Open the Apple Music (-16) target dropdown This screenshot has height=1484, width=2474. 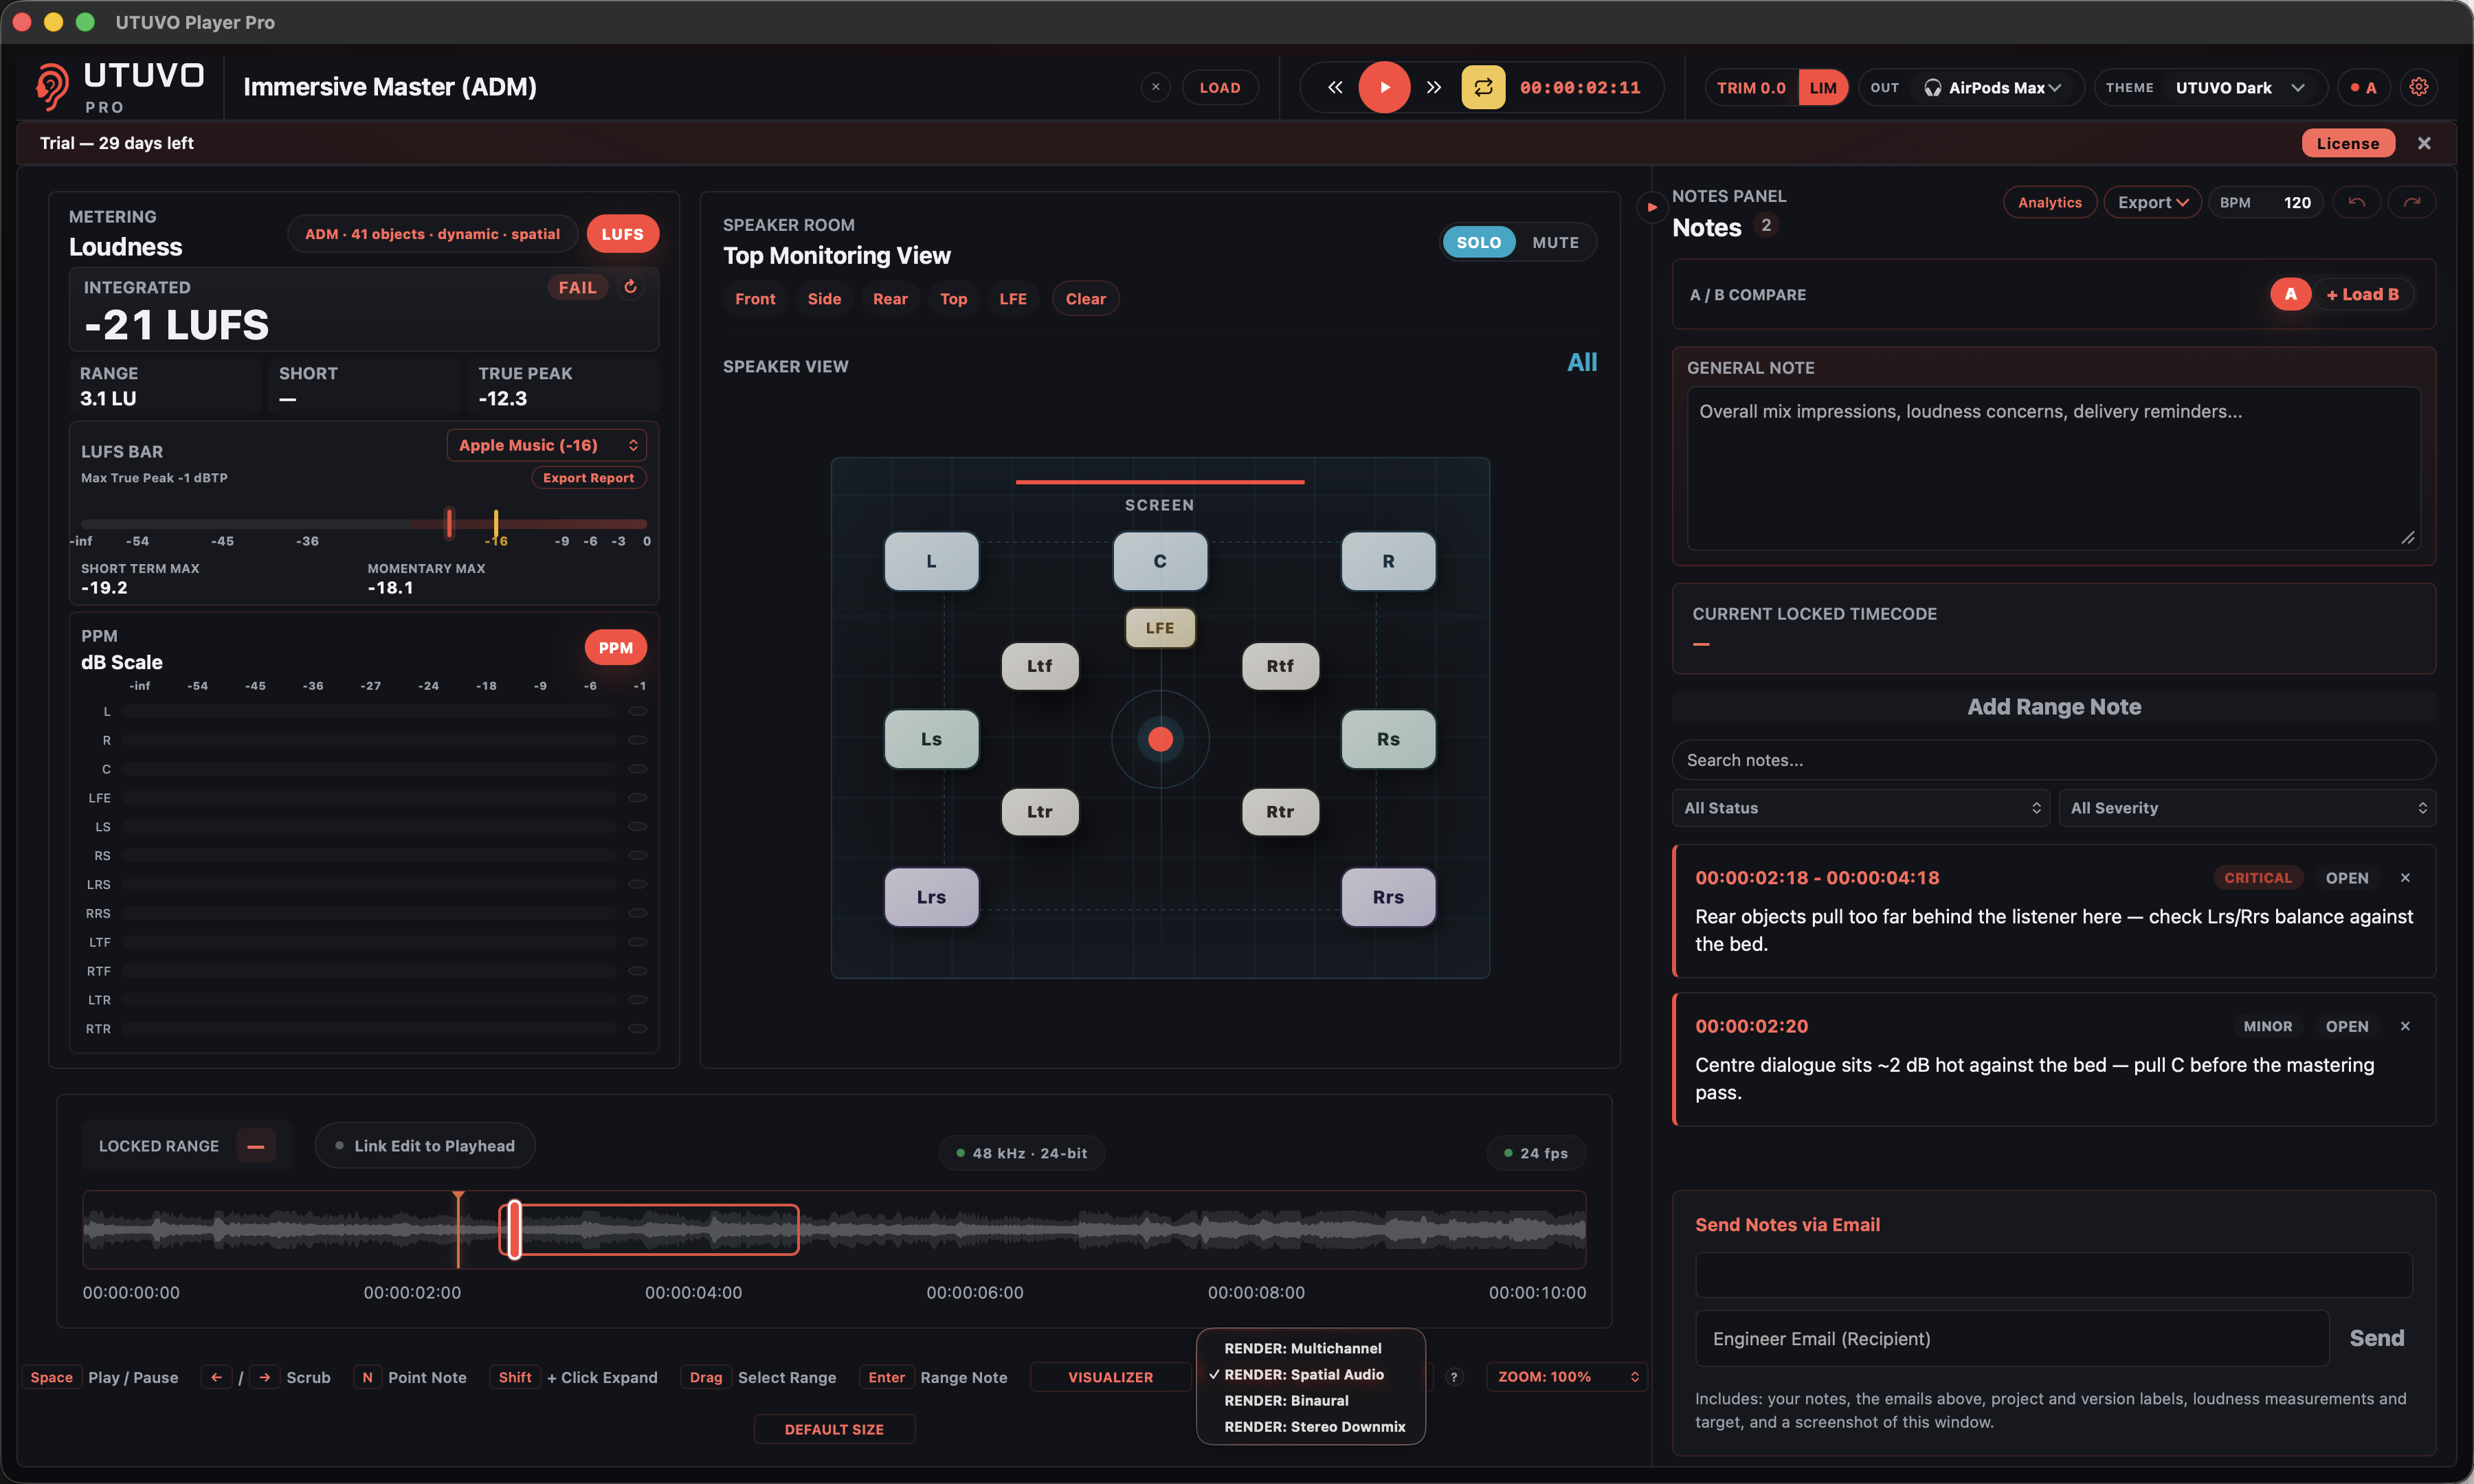(x=547, y=445)
